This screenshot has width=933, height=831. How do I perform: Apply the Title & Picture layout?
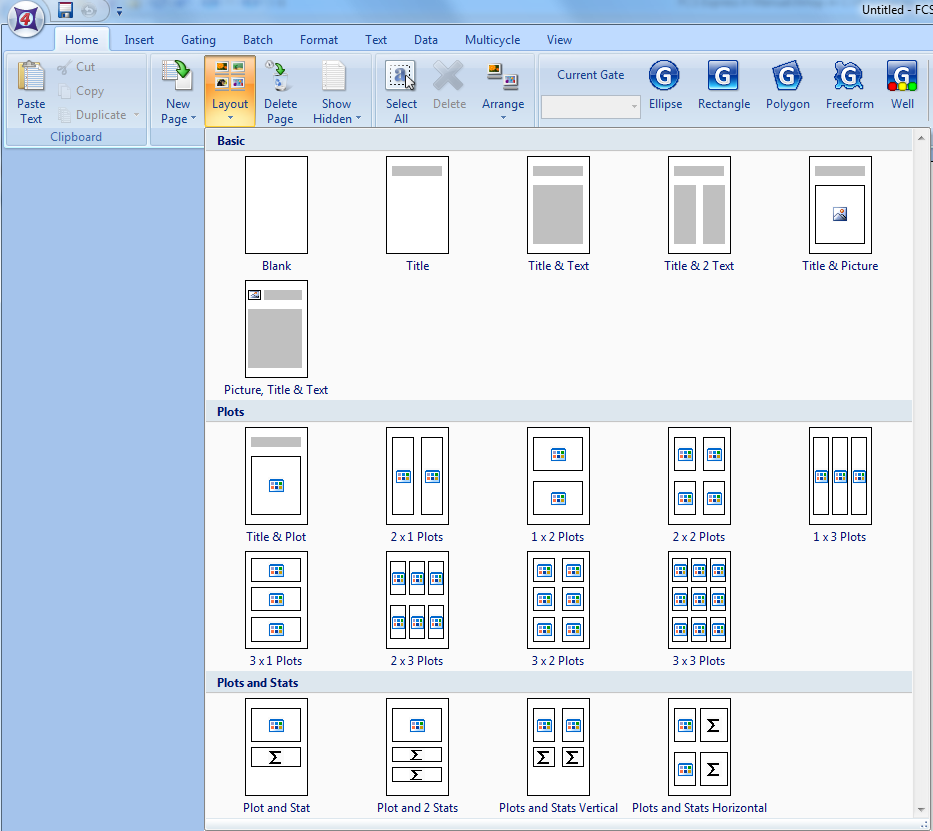tap(839, 205)
